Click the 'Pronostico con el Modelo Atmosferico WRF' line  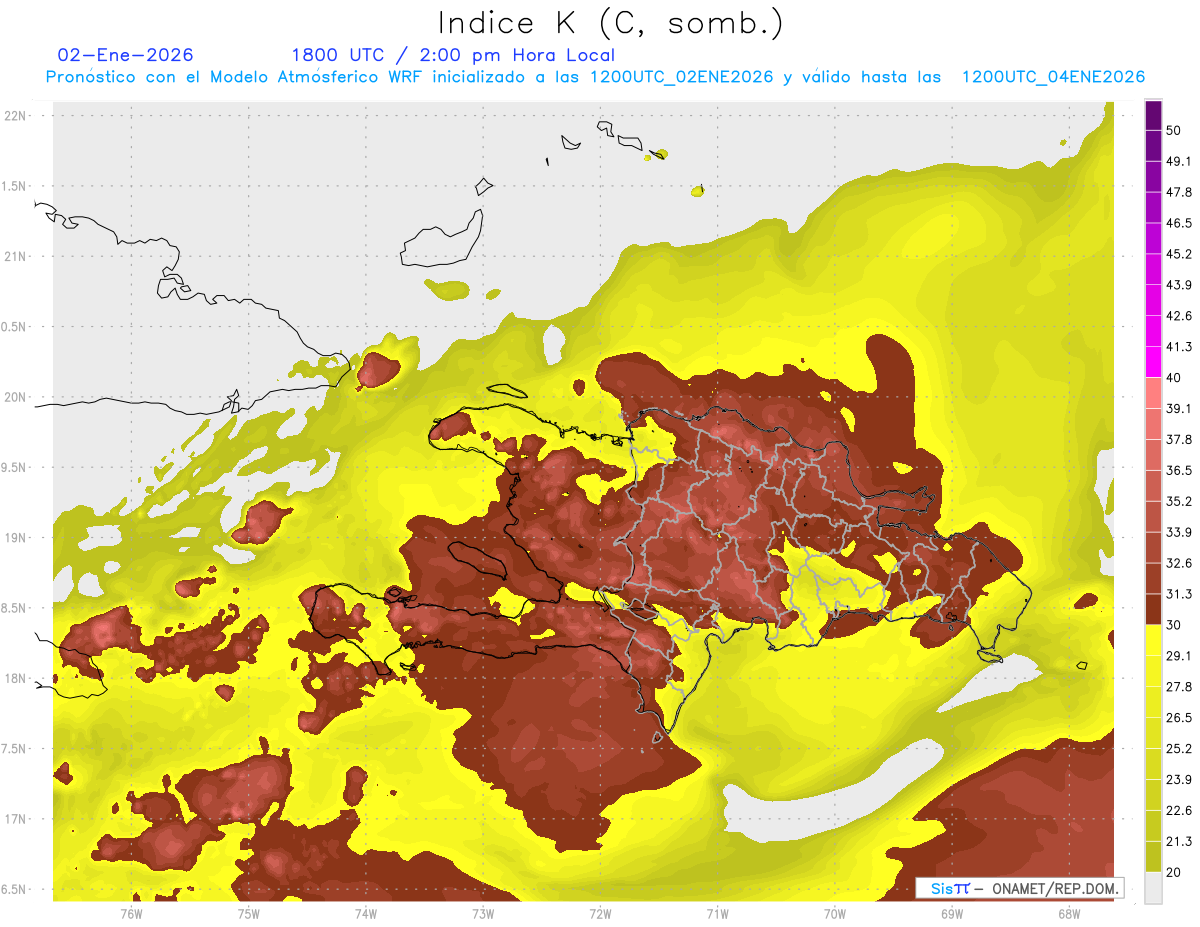[x=596, y=77]
